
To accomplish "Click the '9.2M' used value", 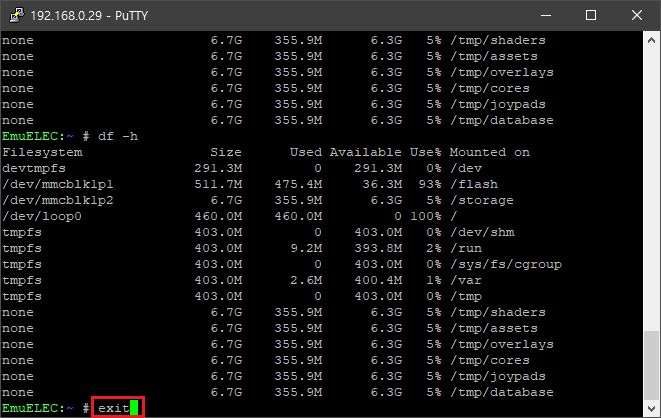I will 306,249.
